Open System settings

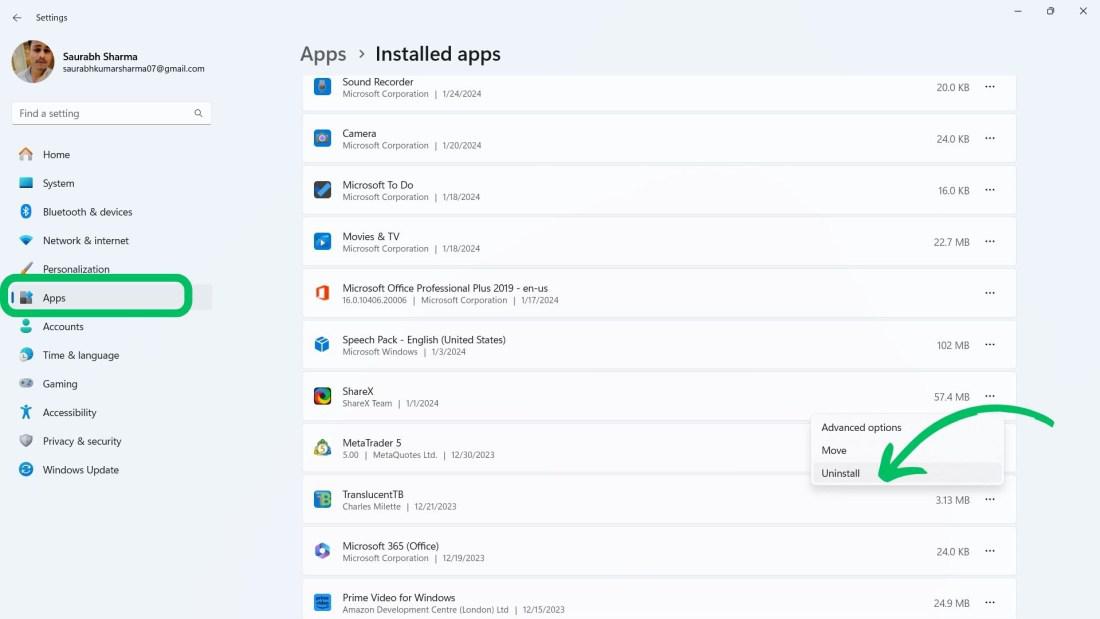pyautogui.click(x=111, y=183)
